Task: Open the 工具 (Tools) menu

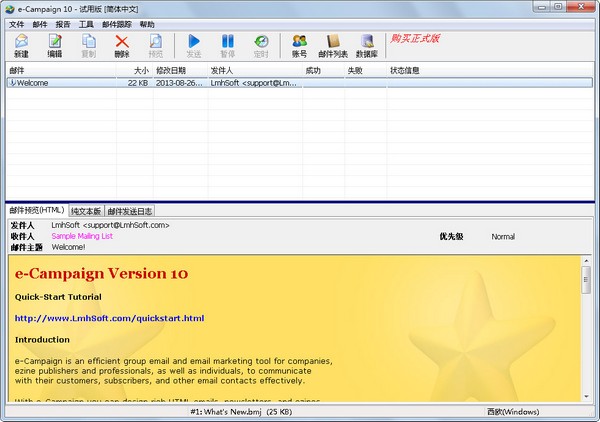Action: pyautogui.click(x=86, y=24)
